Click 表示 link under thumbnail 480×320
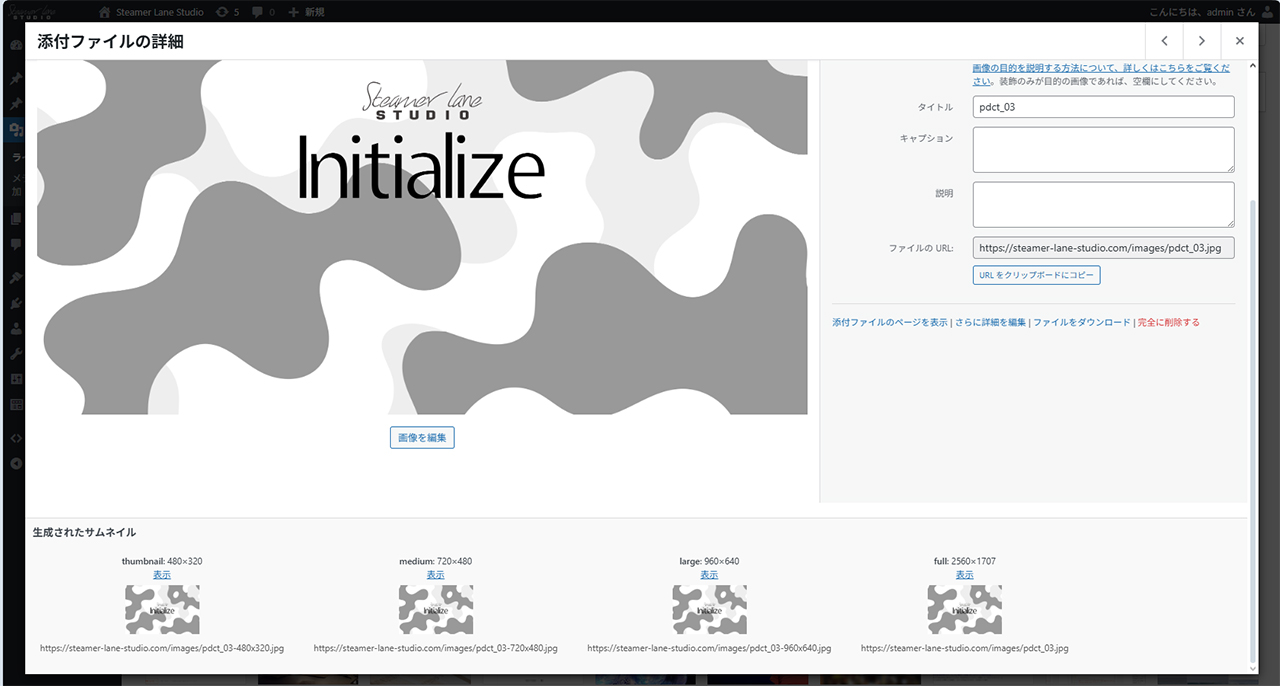Viewport: 1280px width, 686px height. click(x=162, y=575)
